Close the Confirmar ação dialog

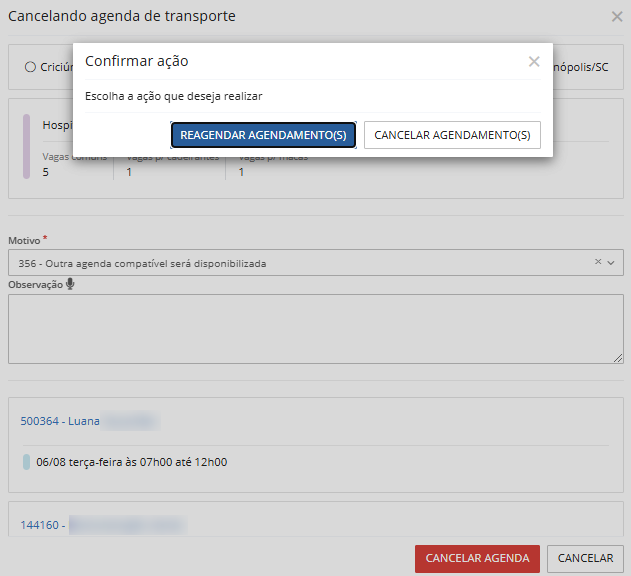click(534, 62)
